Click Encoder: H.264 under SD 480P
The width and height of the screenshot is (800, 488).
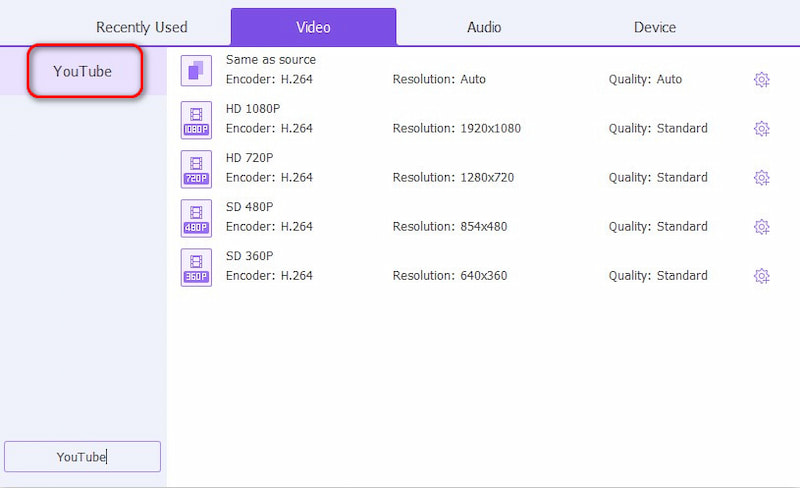269,226
